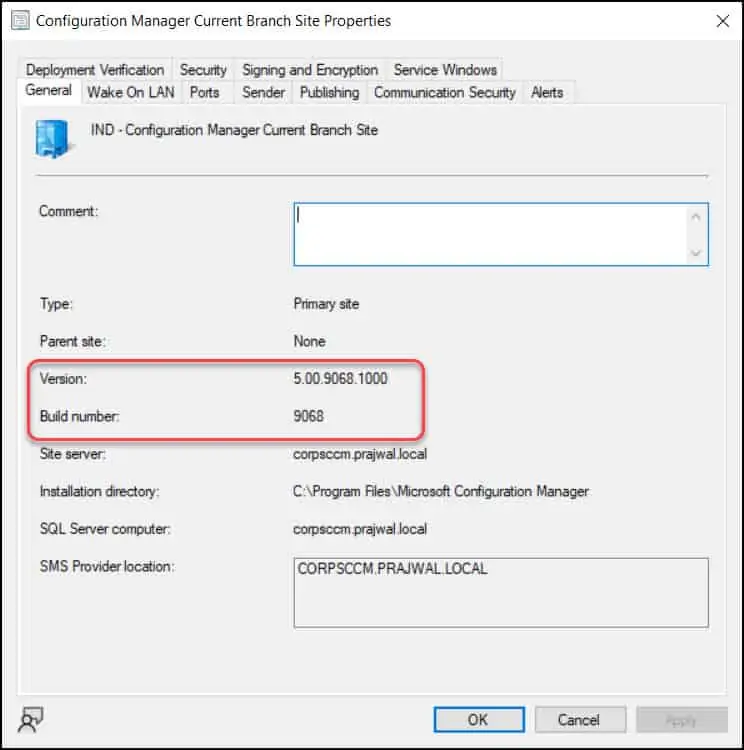Click the feedback person icon at bottom left
Screen dimensions: 744x750
tap(30, 719)
